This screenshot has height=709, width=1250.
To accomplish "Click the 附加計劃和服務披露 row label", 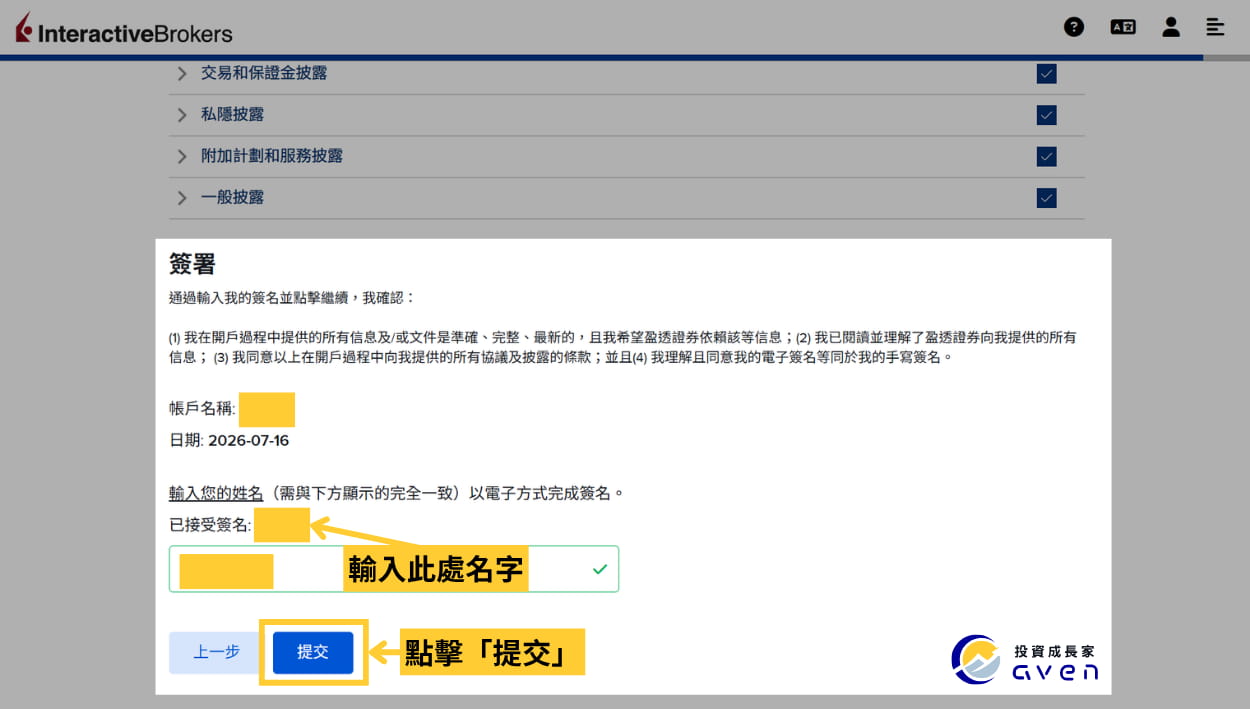I will tap(272, 156).
